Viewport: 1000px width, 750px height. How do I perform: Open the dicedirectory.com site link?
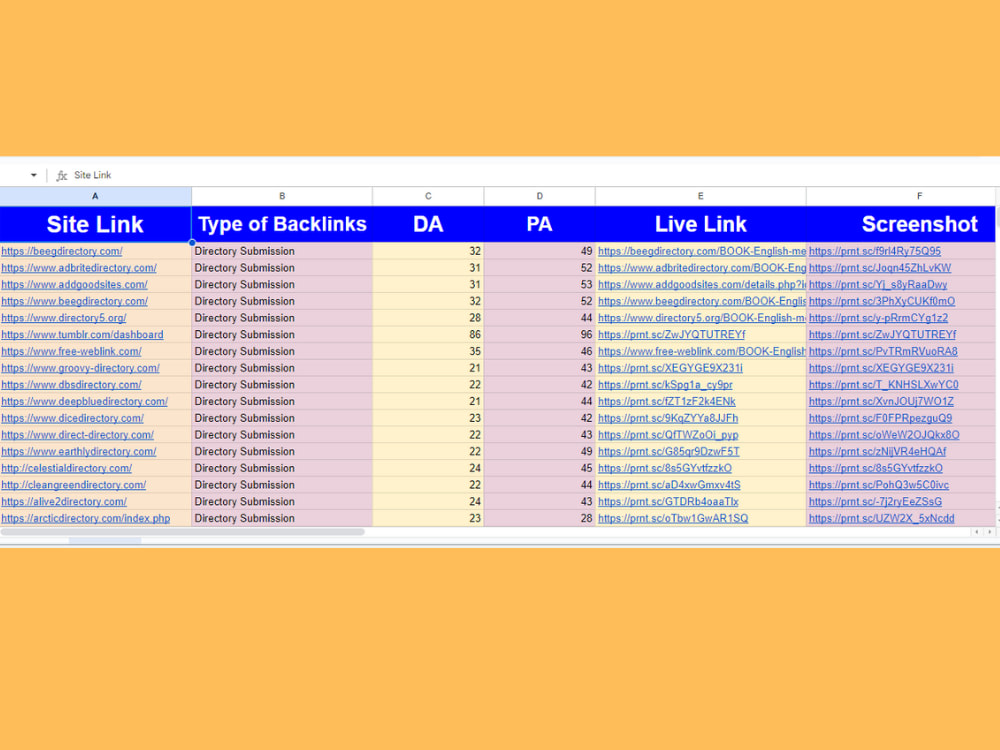click(73, 418)
